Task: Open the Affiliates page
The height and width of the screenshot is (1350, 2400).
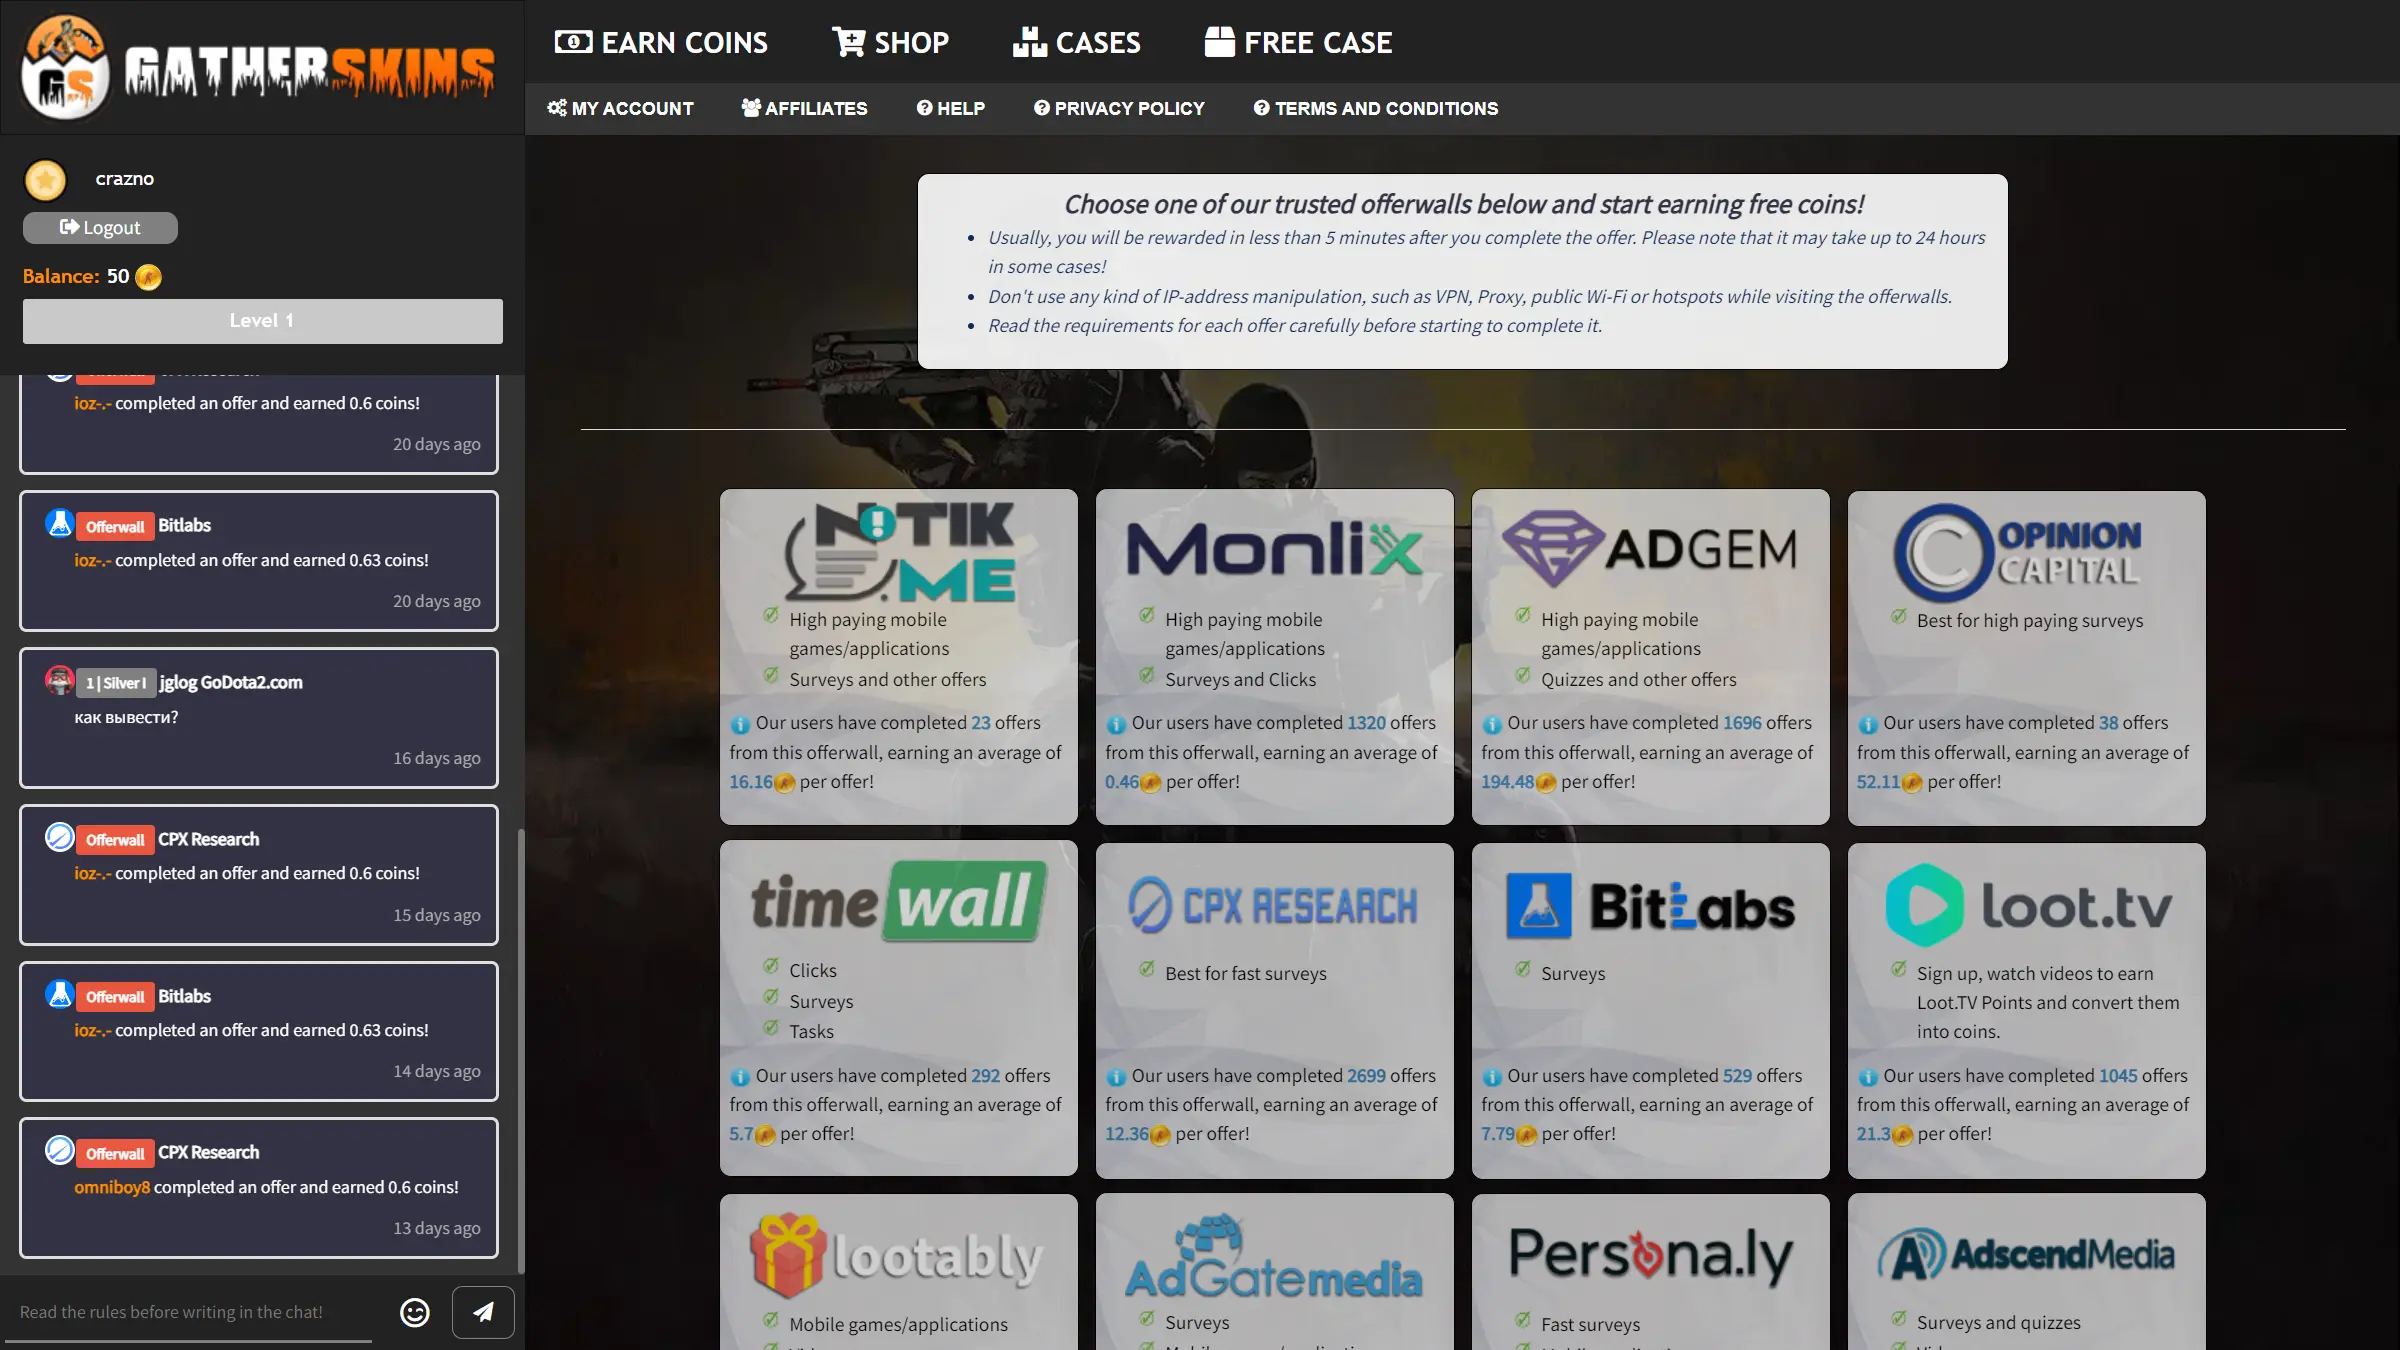Action: pyautogui.click(x=804, y=108)
